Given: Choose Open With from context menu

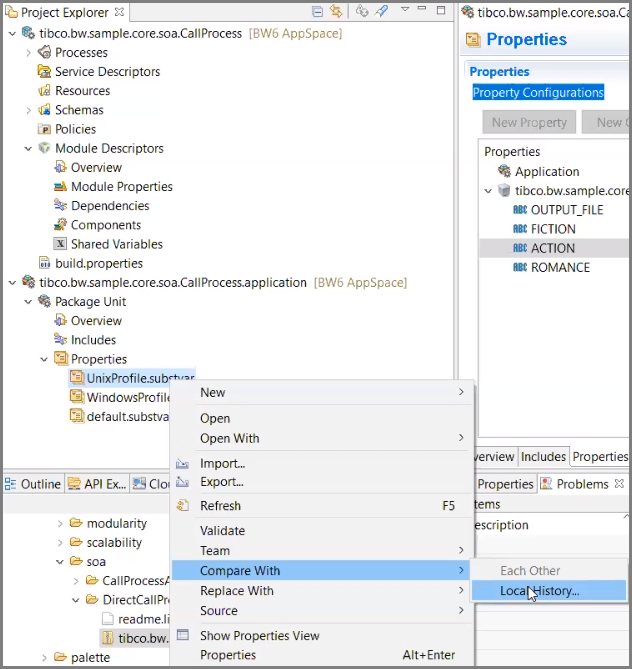Looking at the screenshot, I should (x=322, y=438).
